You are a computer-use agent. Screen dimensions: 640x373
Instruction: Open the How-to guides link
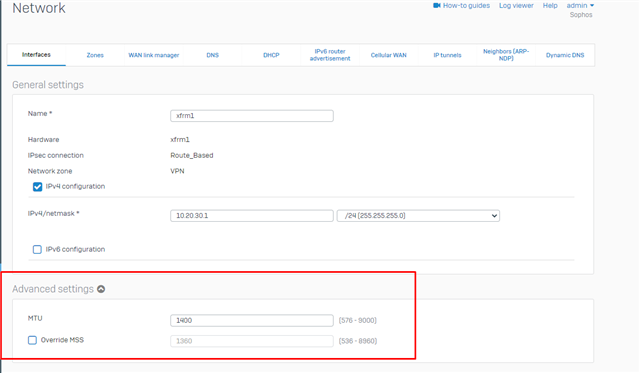[x=466, y=5]
